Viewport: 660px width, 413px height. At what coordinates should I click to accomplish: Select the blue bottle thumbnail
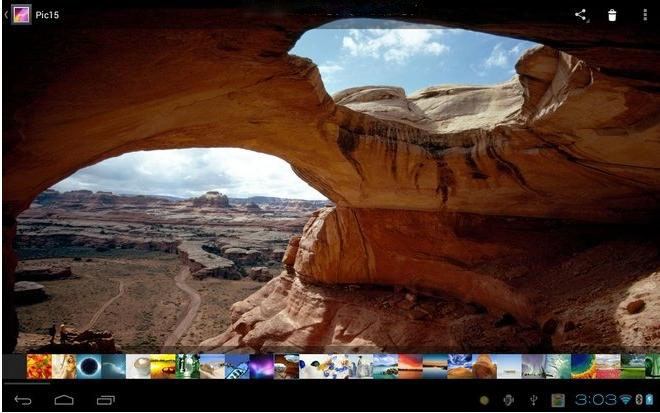[237, 366]
